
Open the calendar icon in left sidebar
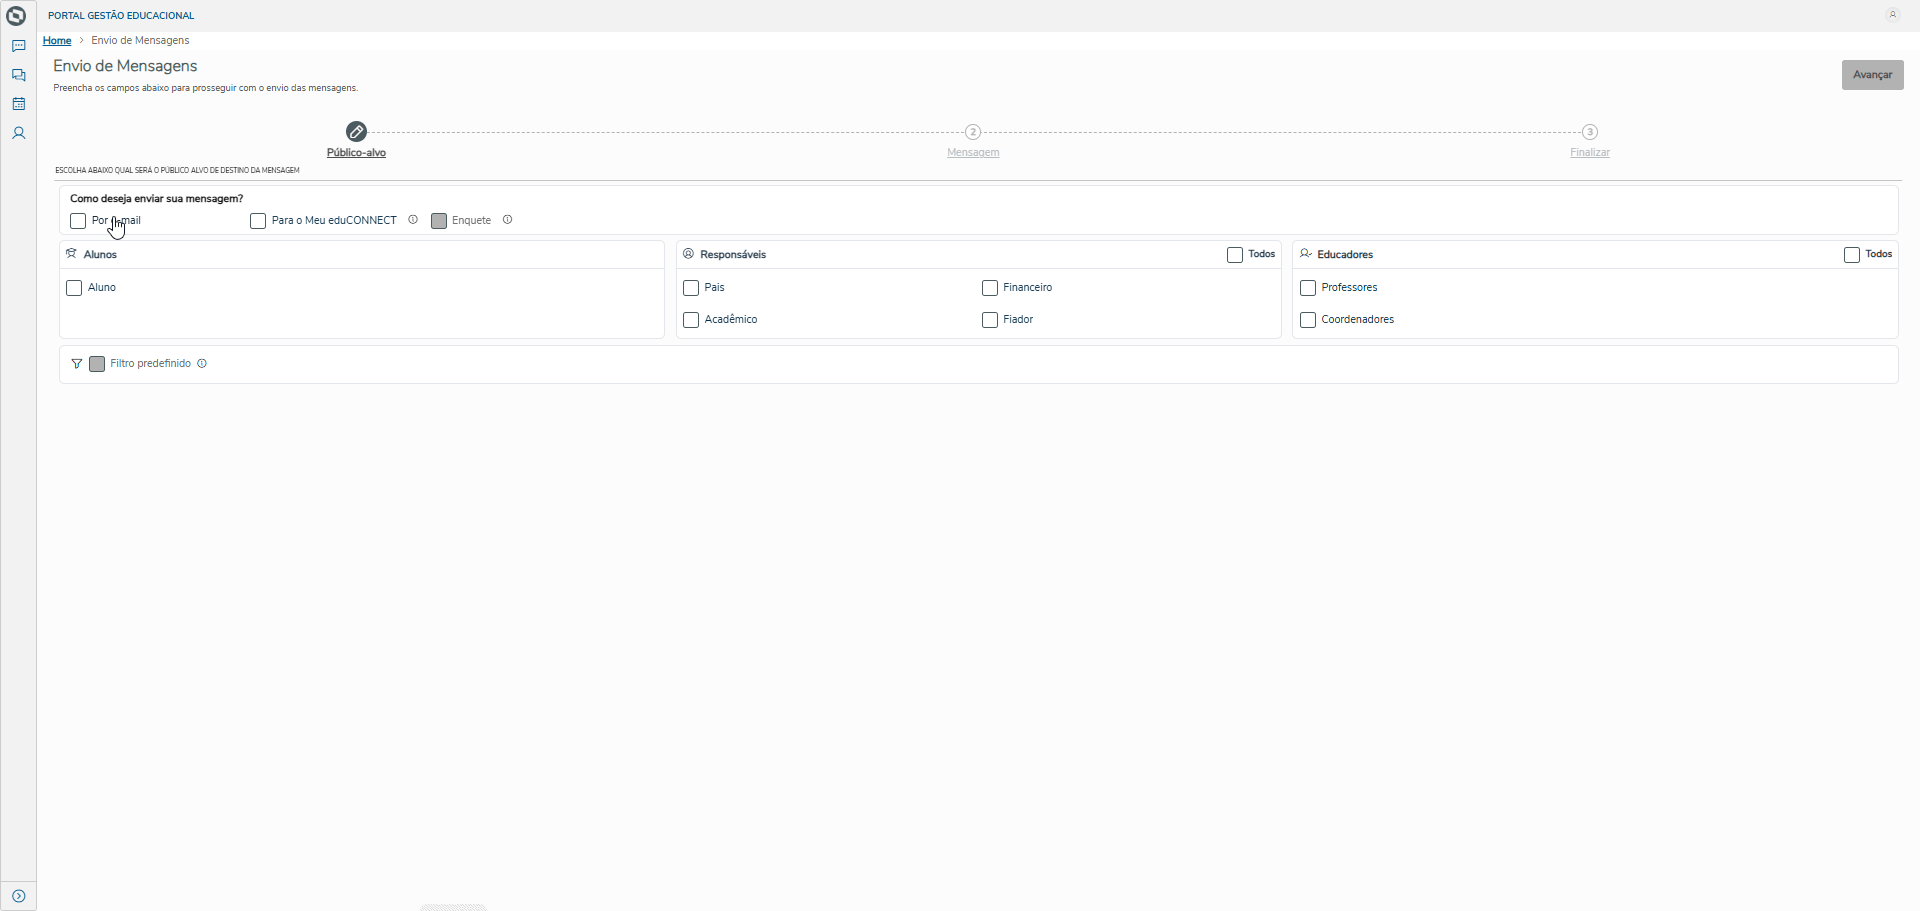pyautogui.click(x=18, y=104)
